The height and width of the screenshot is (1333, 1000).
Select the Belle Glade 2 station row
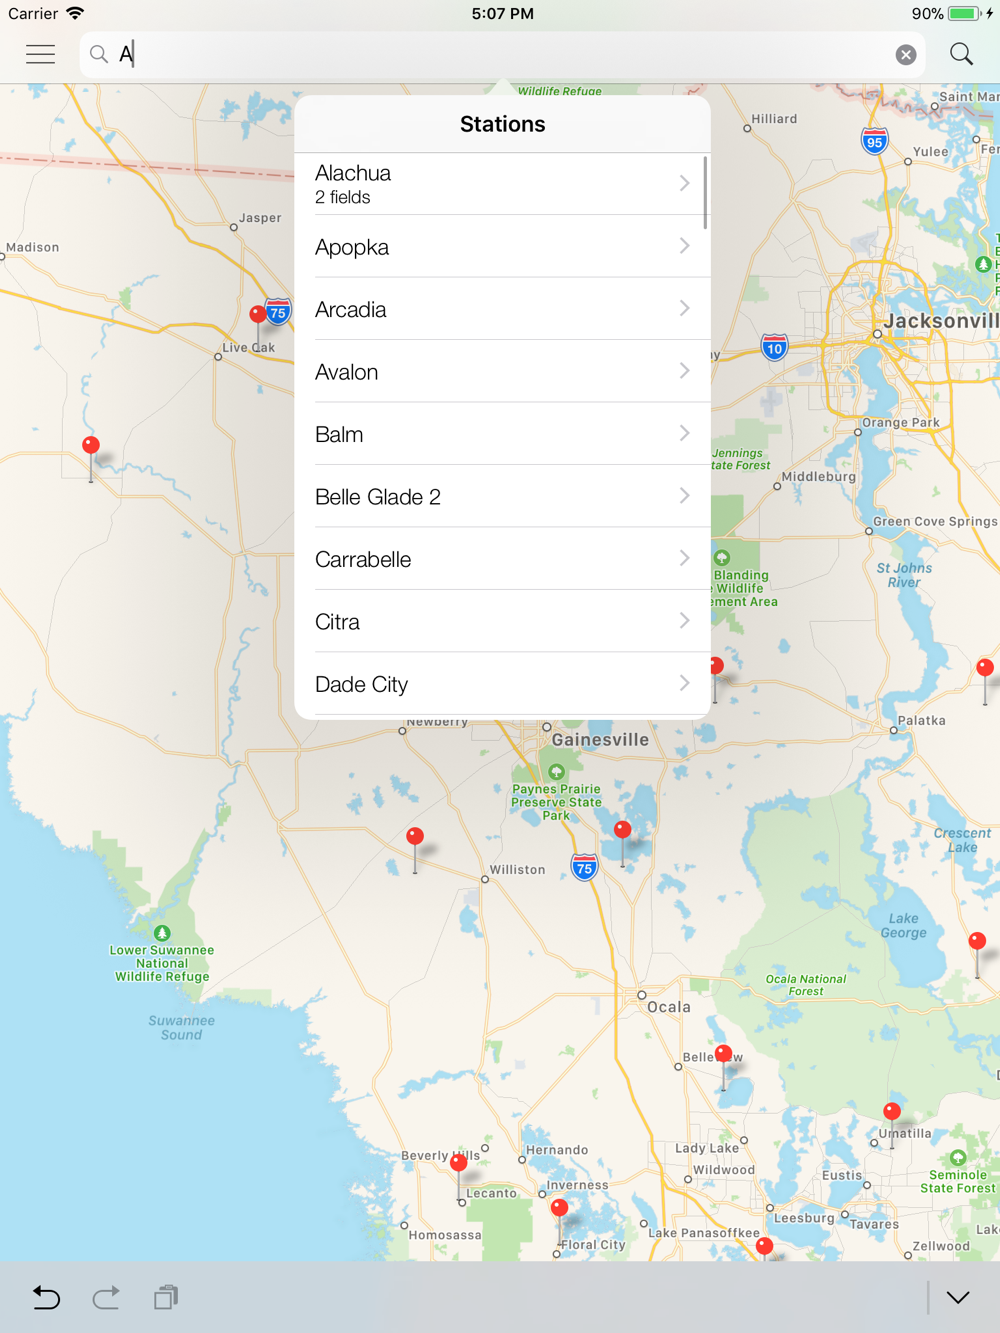pyautogui.click(x=502, y=496)
